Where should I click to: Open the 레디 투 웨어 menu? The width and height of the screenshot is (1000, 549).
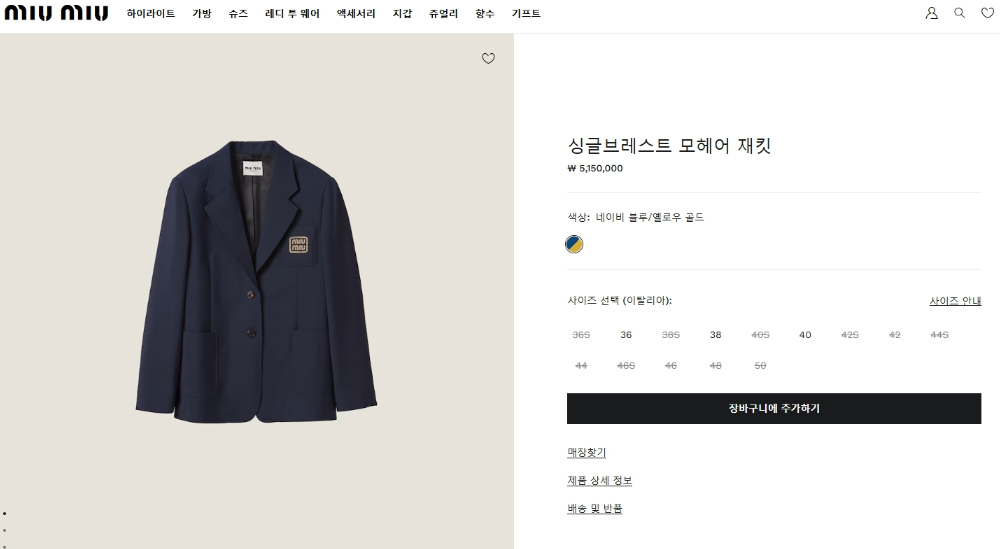pos(292,13)
